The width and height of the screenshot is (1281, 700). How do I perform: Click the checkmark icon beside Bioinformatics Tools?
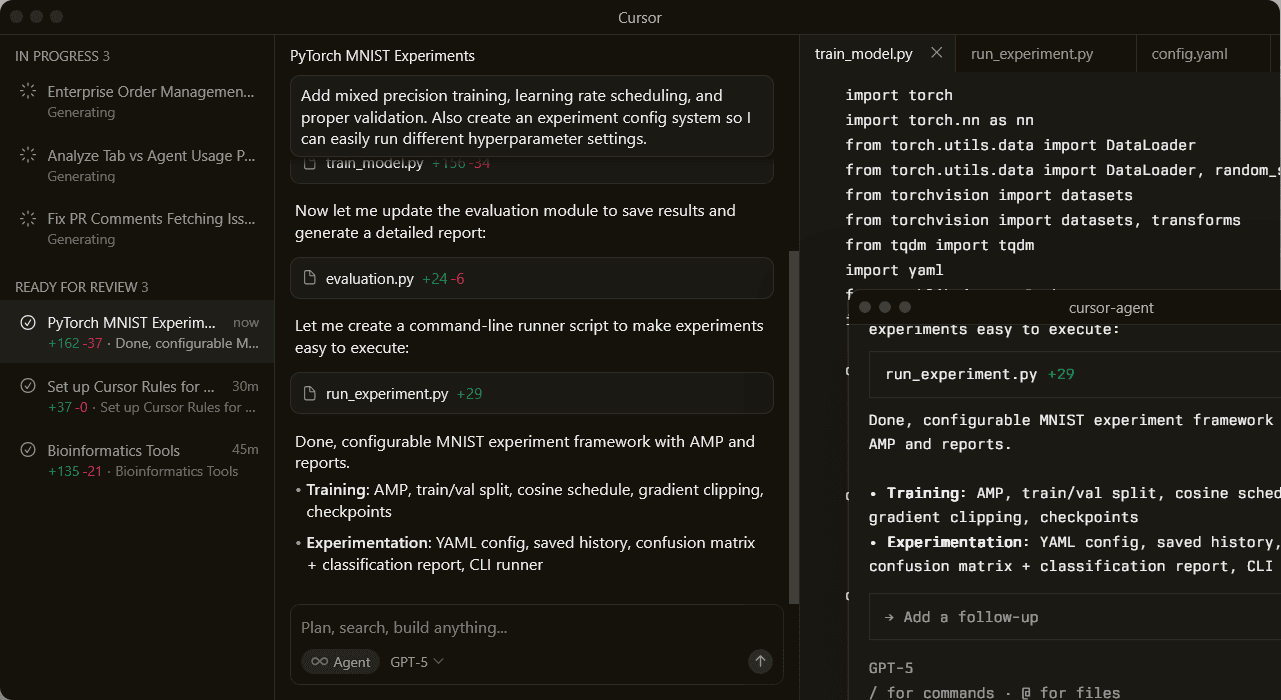28,451
